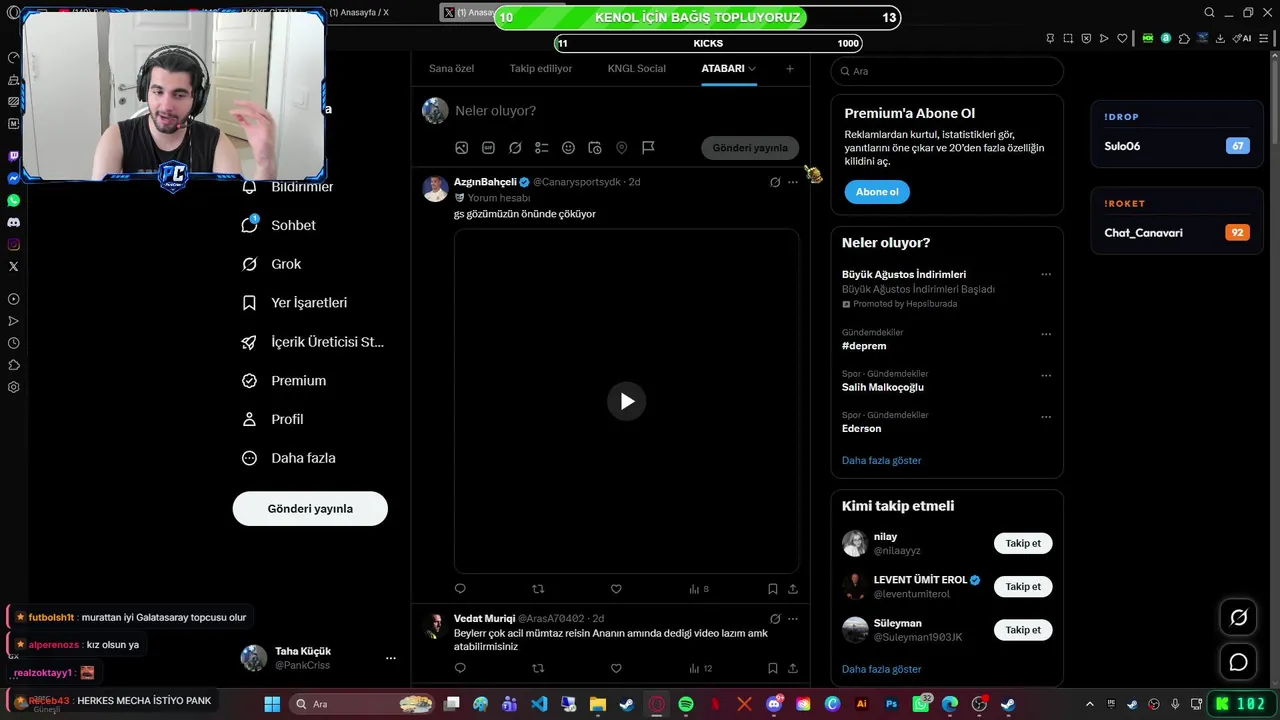Add an image to the new post
Viewport: 1280px width, 720px height.
(x=462, y=148)
